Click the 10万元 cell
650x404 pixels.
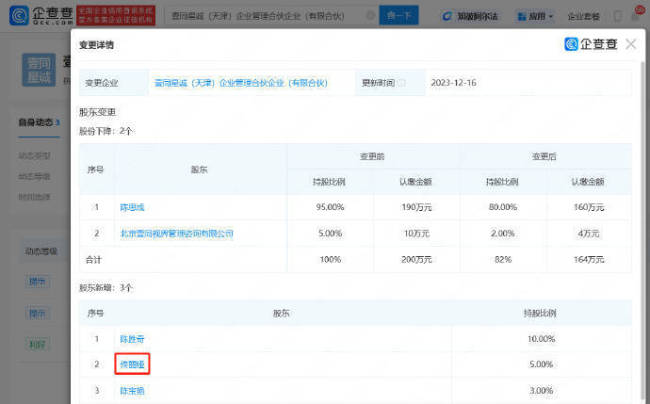click(x=416, y=234)
